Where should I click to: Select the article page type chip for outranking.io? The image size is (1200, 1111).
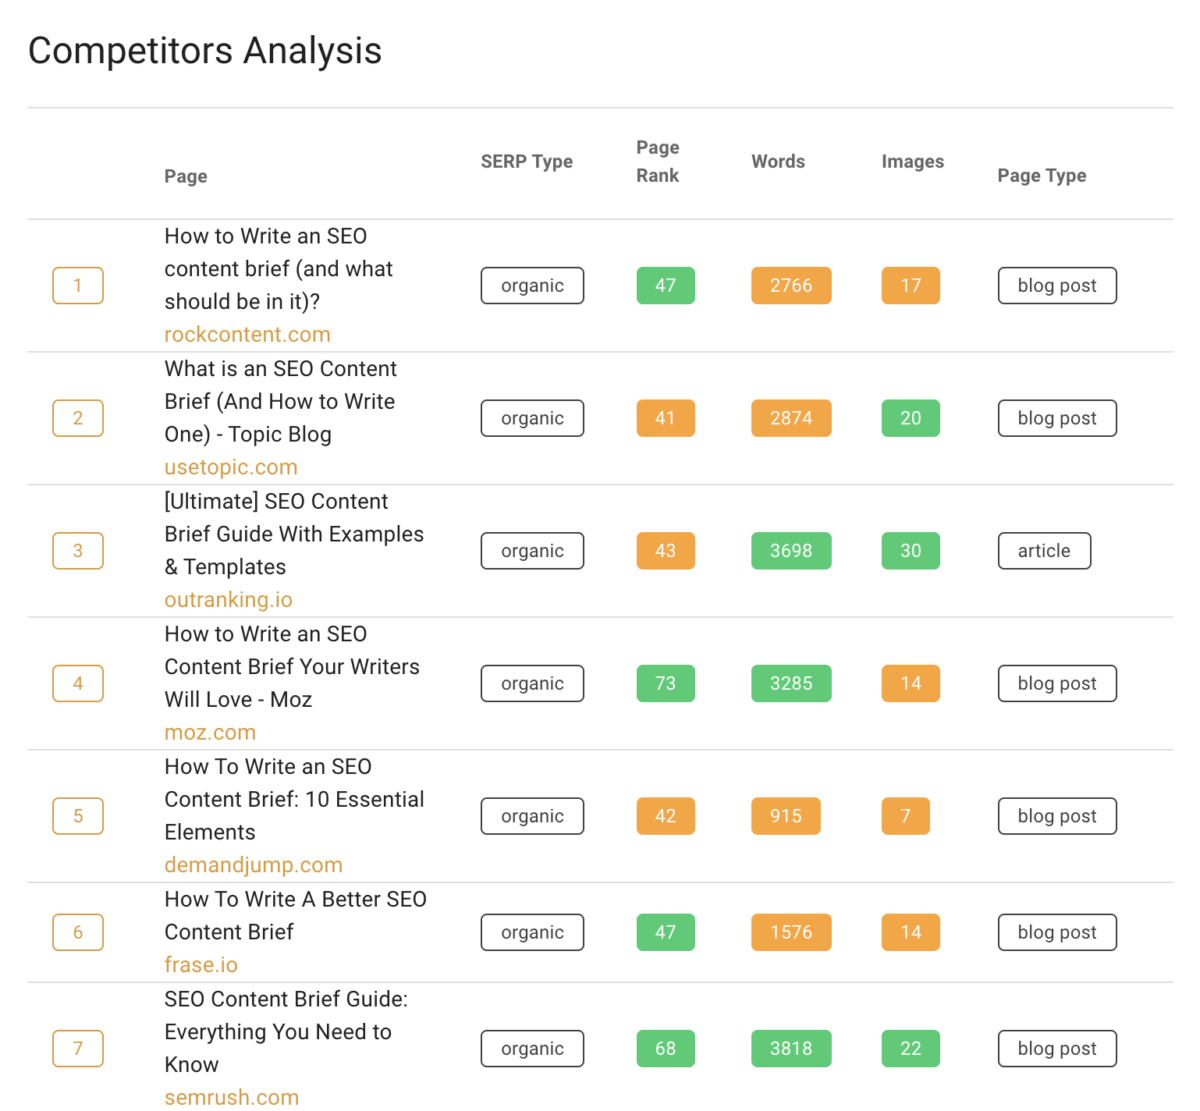[1044, 550]
